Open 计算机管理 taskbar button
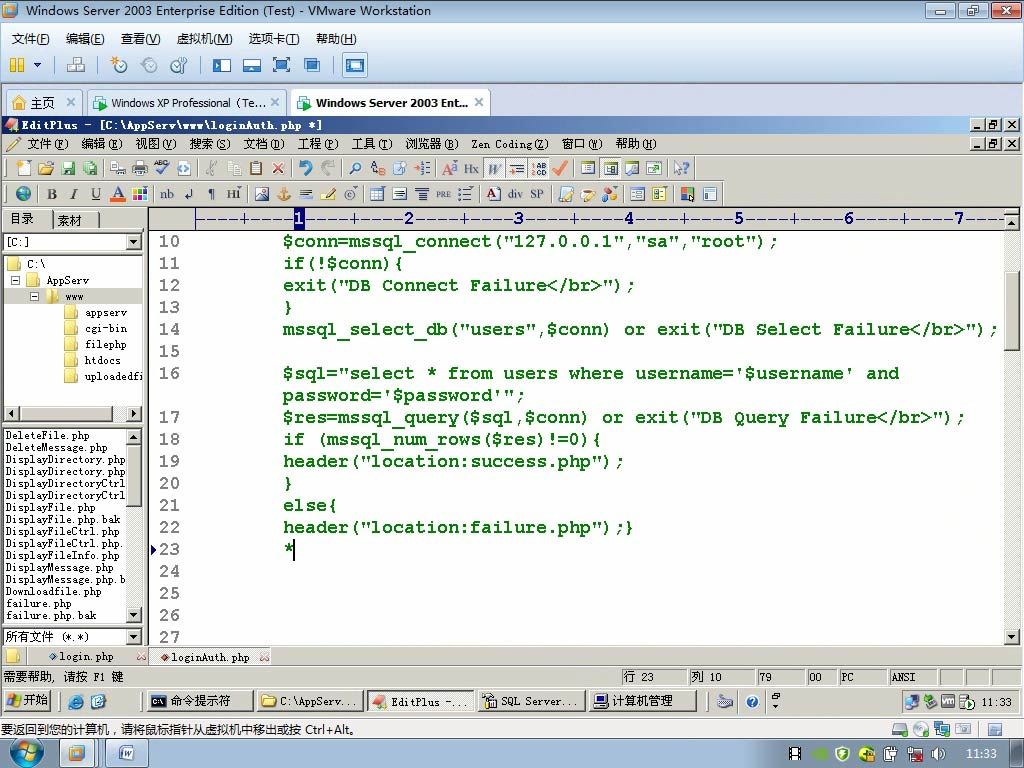The width and height of the screenshot is (1024, 768). click(641, 701)
